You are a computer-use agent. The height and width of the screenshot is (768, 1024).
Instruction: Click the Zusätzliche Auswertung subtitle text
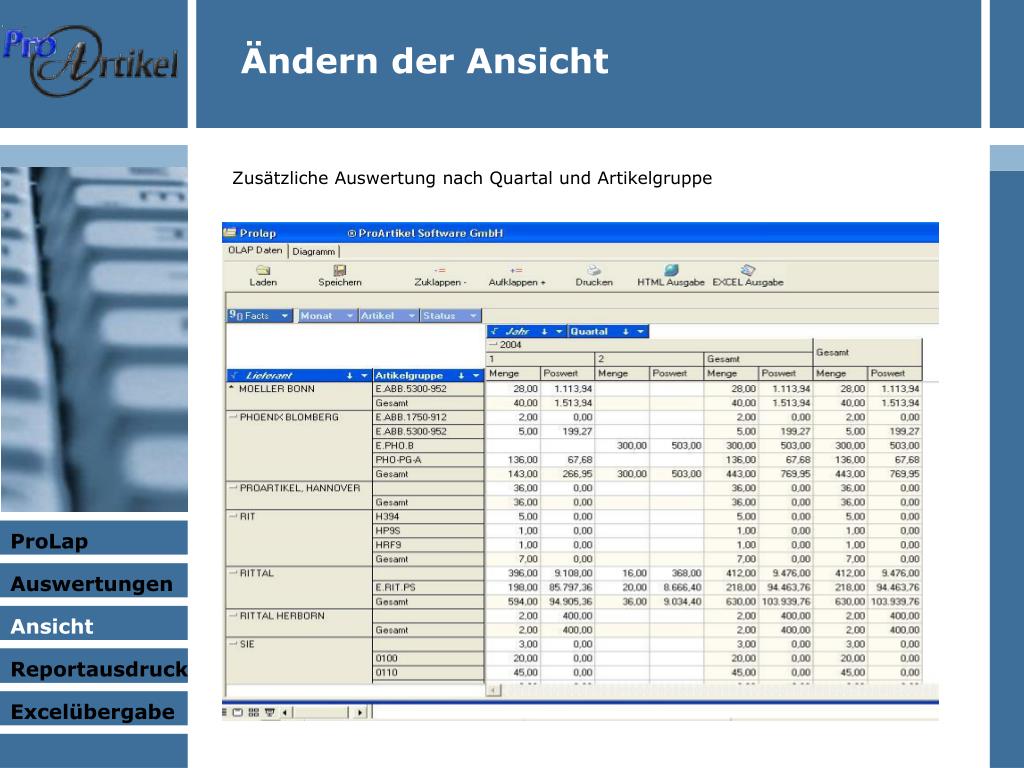[x=472, y=178]
